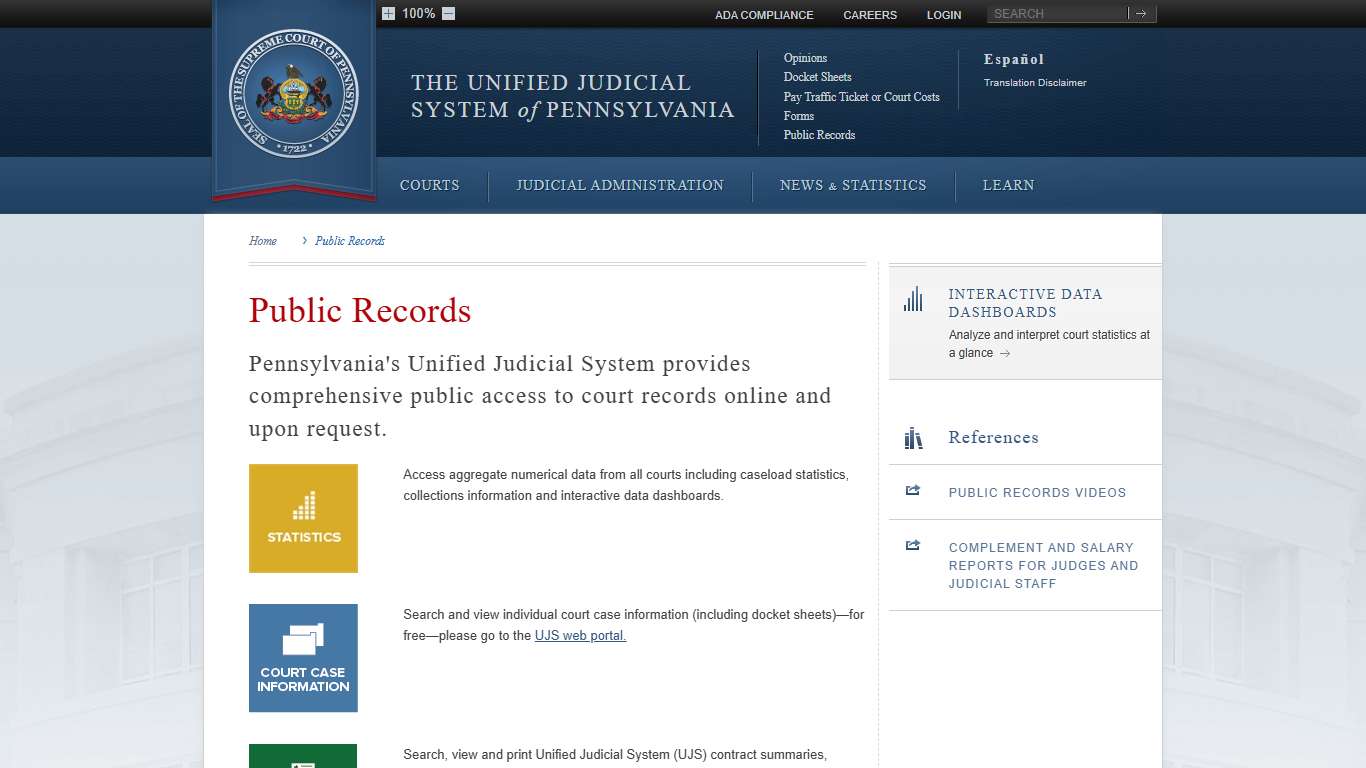The height and width of the screenshot is (768, 1366).
Task: Decrease text size with the minus icon
Action: tap(447, 14)
